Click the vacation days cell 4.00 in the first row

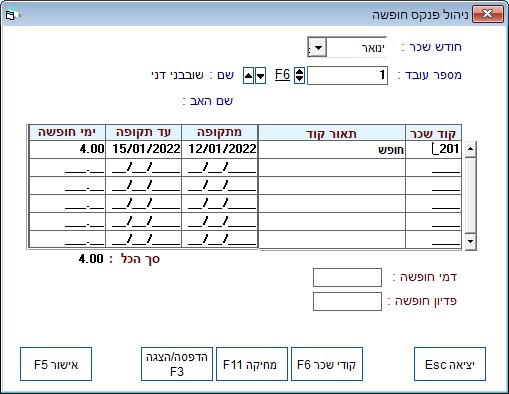(67, 149)
